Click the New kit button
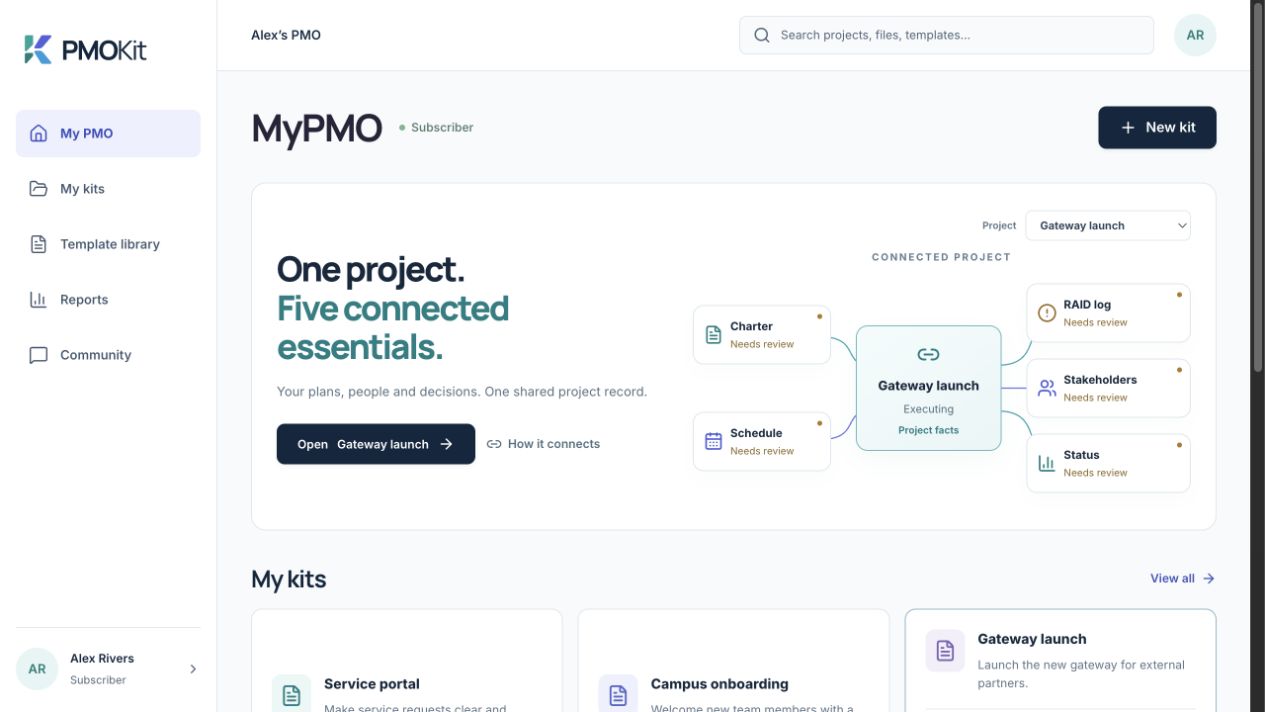 pos(1157,128)
